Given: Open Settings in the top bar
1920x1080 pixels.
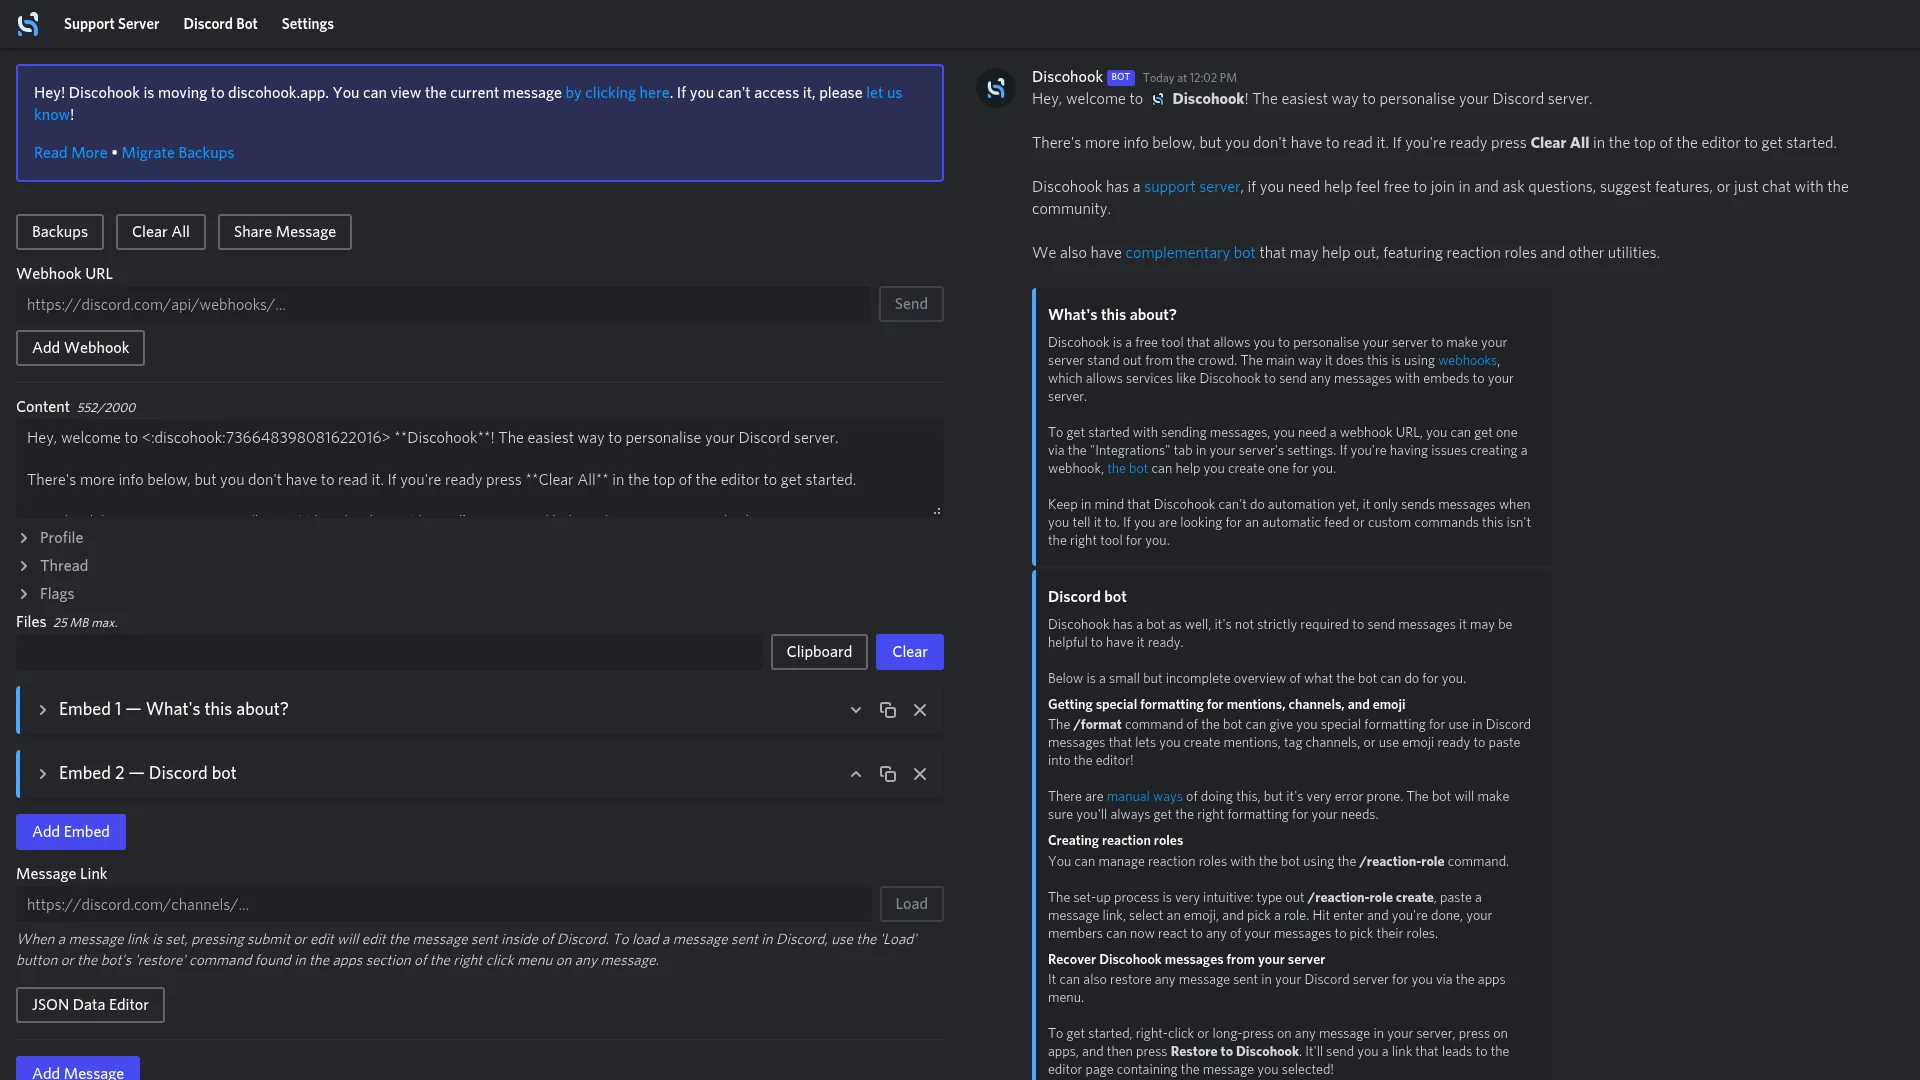Looking at the screenshot, I should (307, 24).
